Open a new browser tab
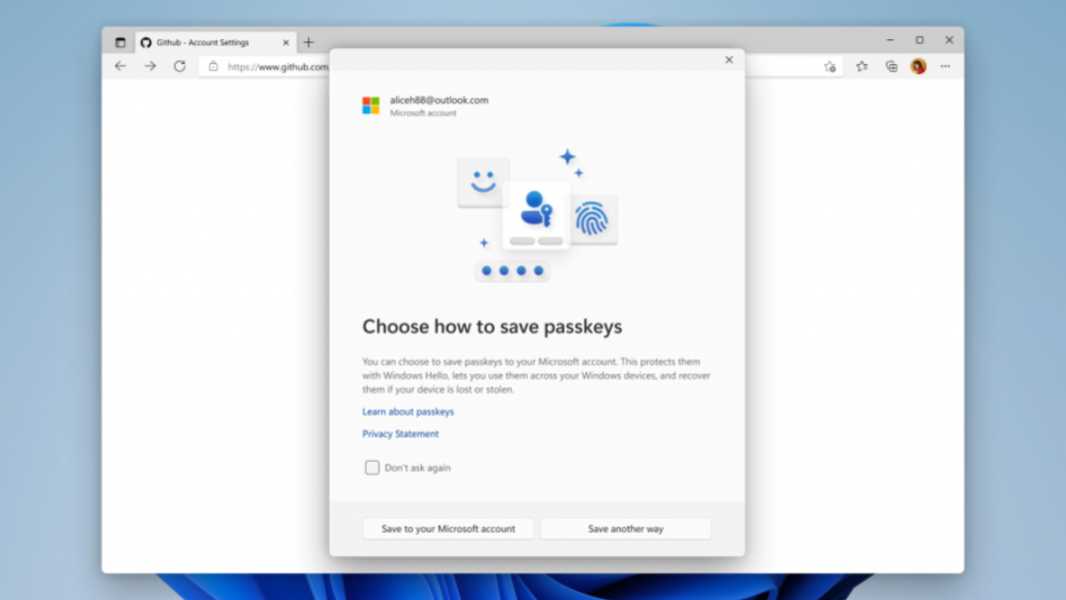Viewport: 1066px width, 600px height. tap(308, 42)
